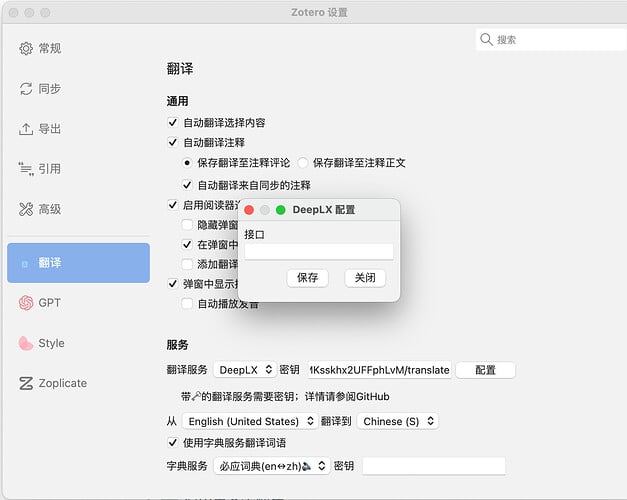Toggle the 弹窗中显示 checkbox
Image resolution: width=627 pixels, height=500 pixels.
(173, 284)
